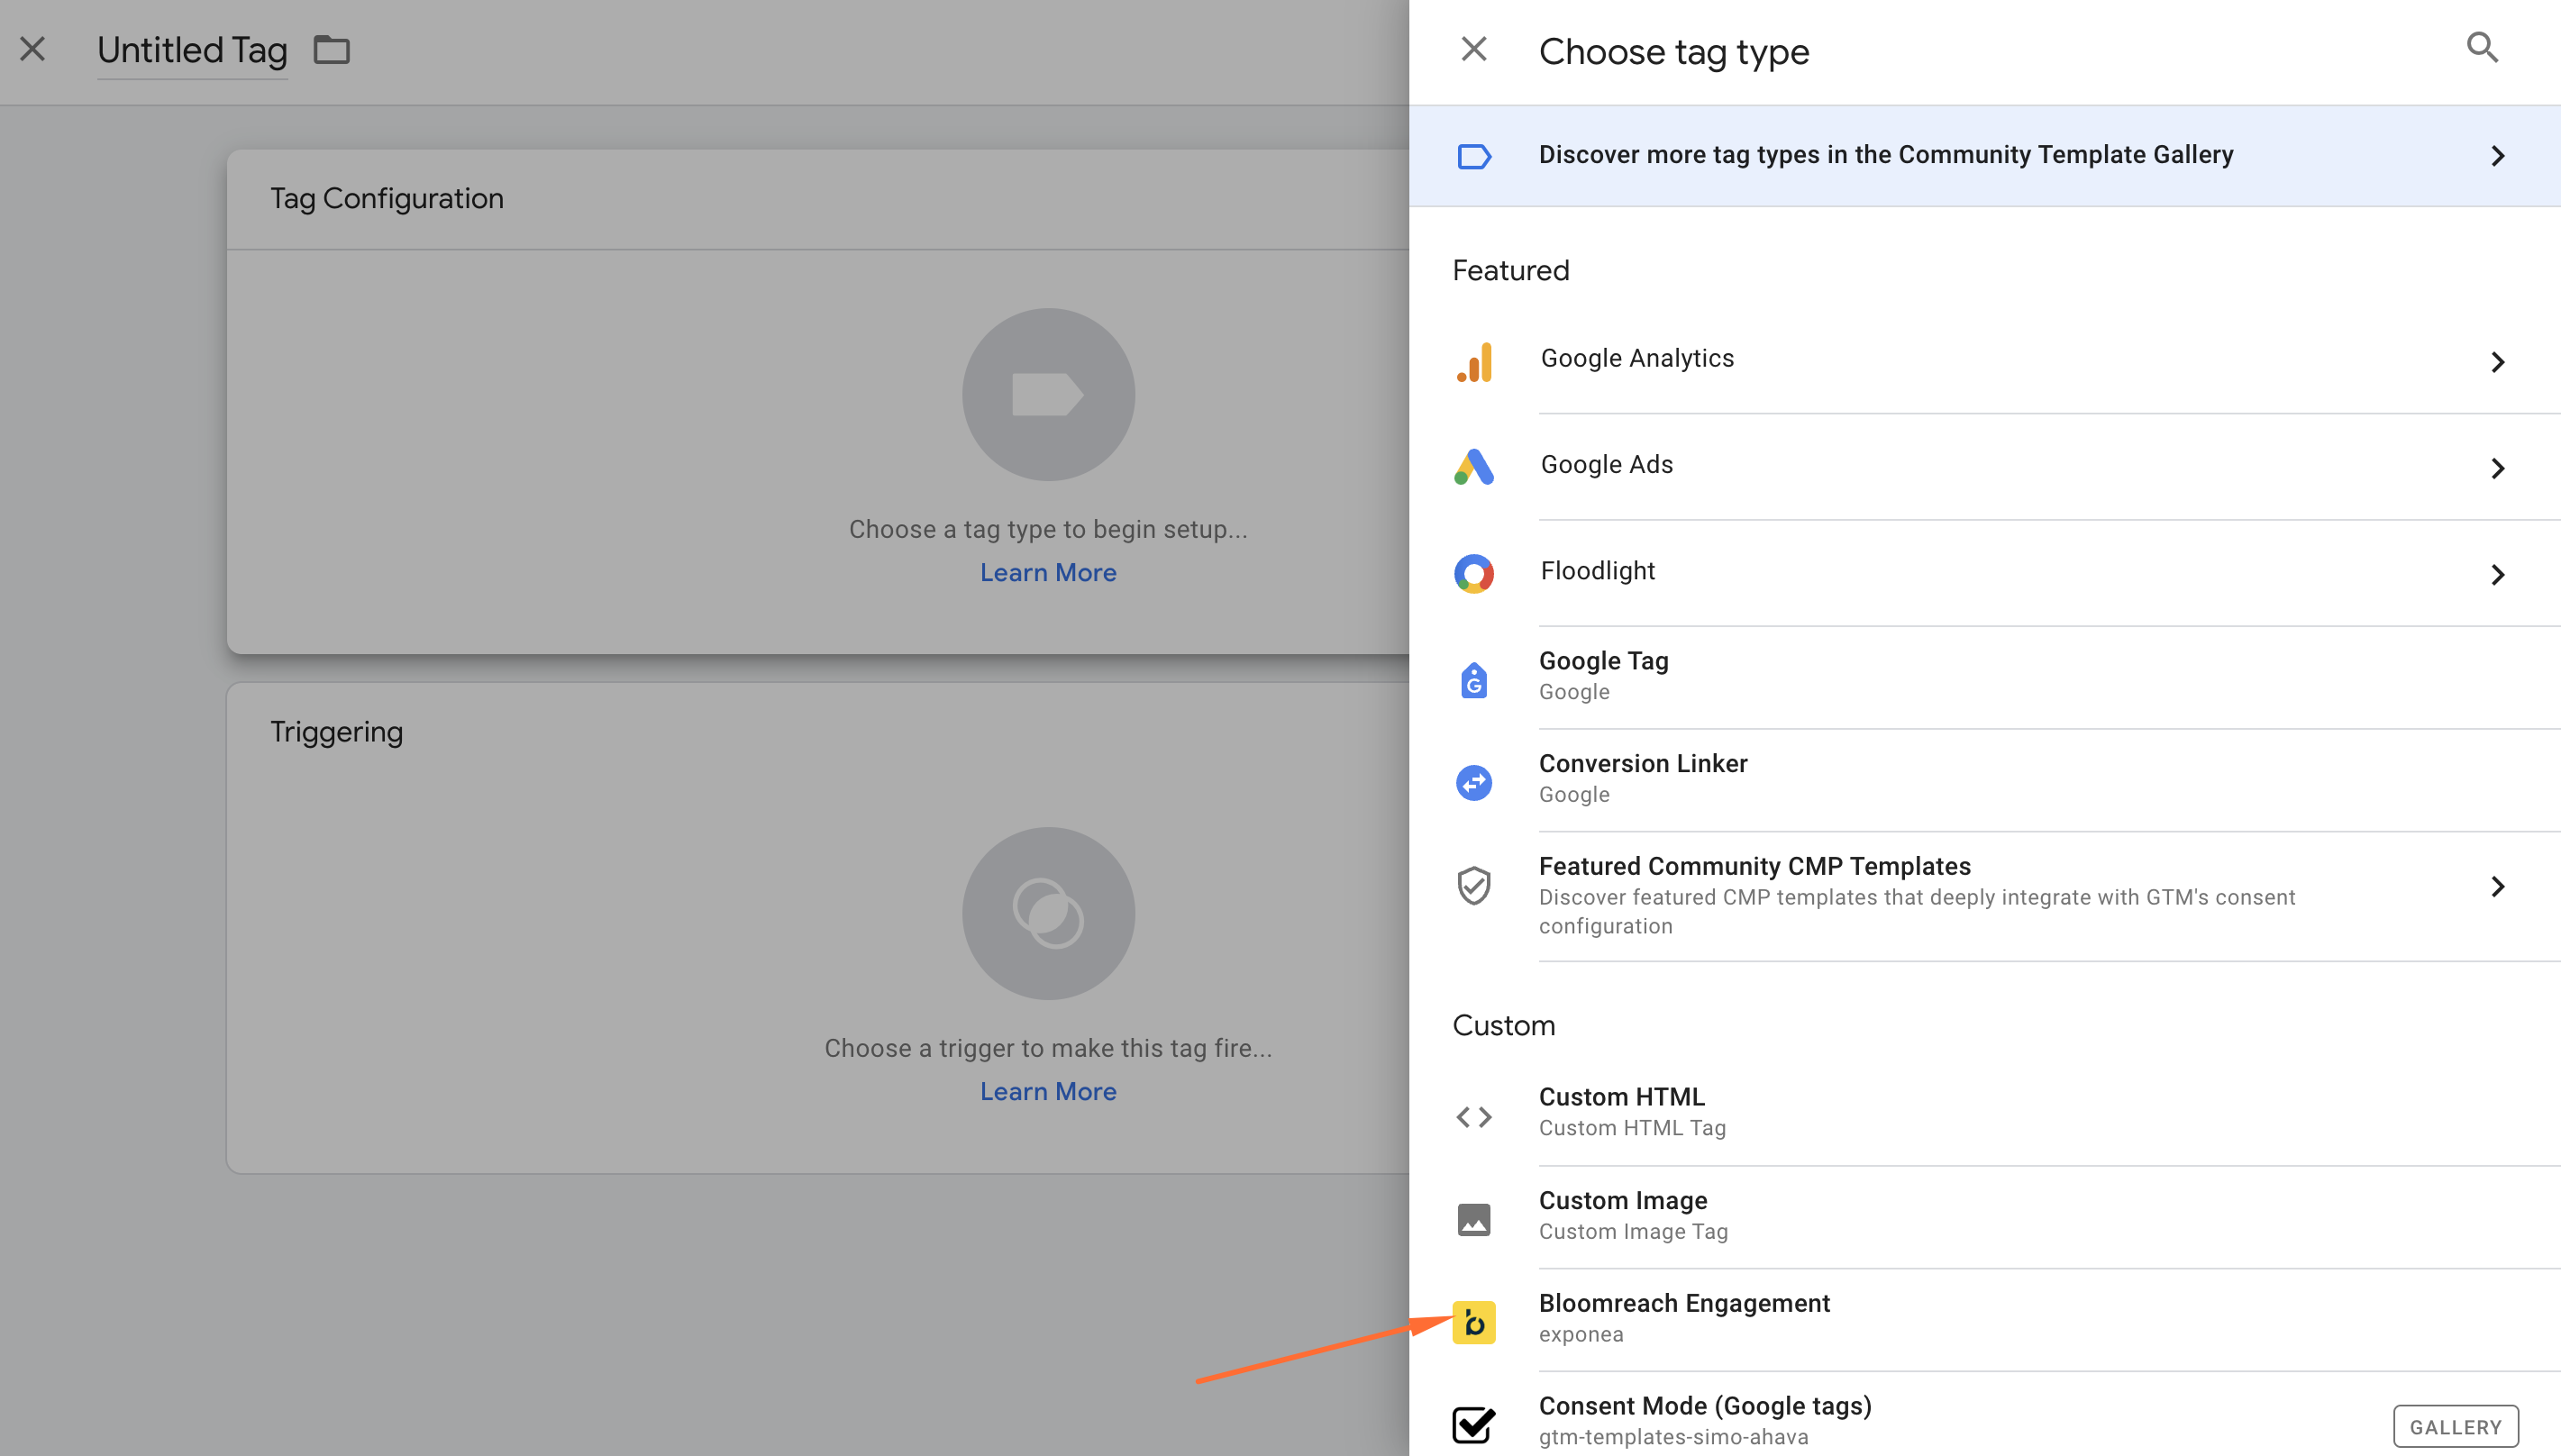
Task: Click 'Choose a tag type to begin setup...' text
Action: click(x=1048, y=529)
